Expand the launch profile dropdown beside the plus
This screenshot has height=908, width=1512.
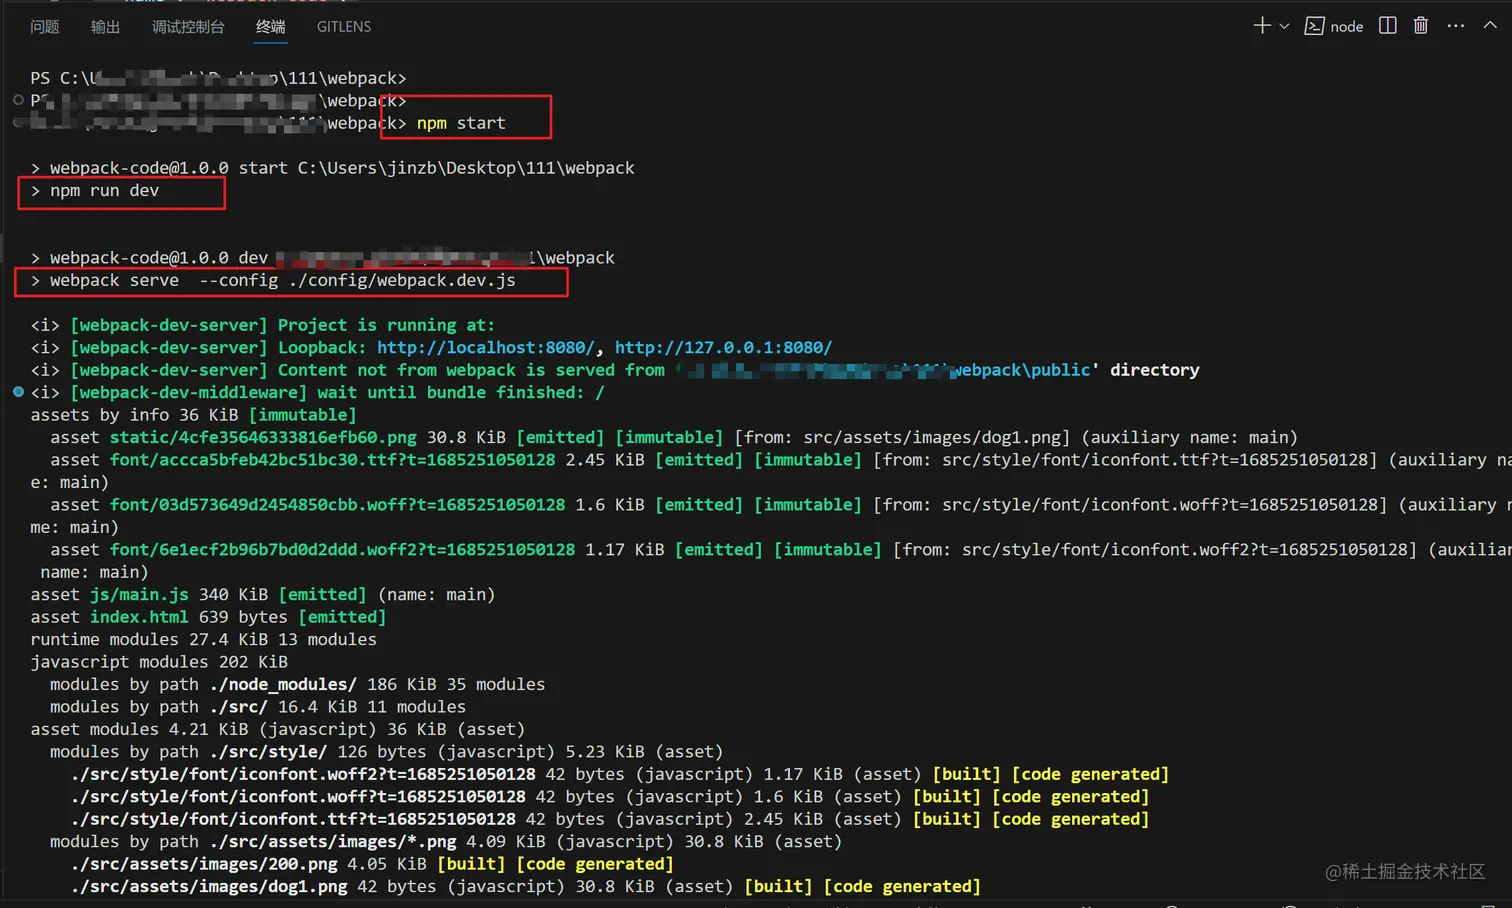pos(1284,26)
